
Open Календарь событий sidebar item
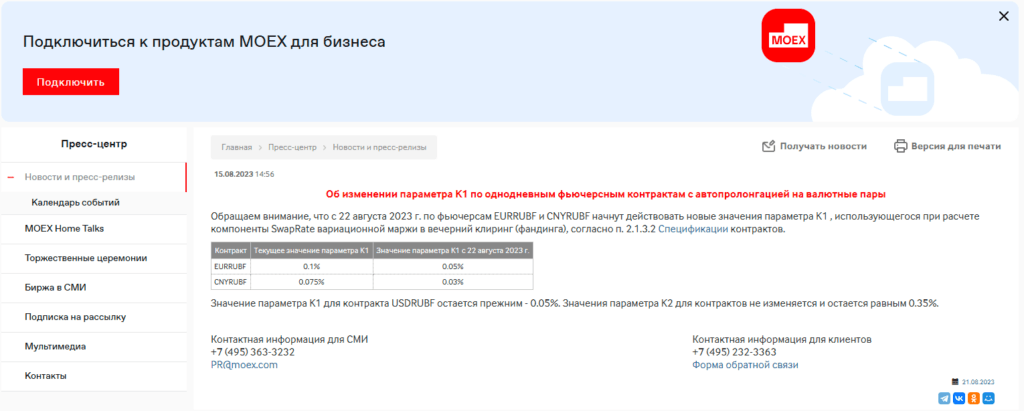tap(75, 203)
